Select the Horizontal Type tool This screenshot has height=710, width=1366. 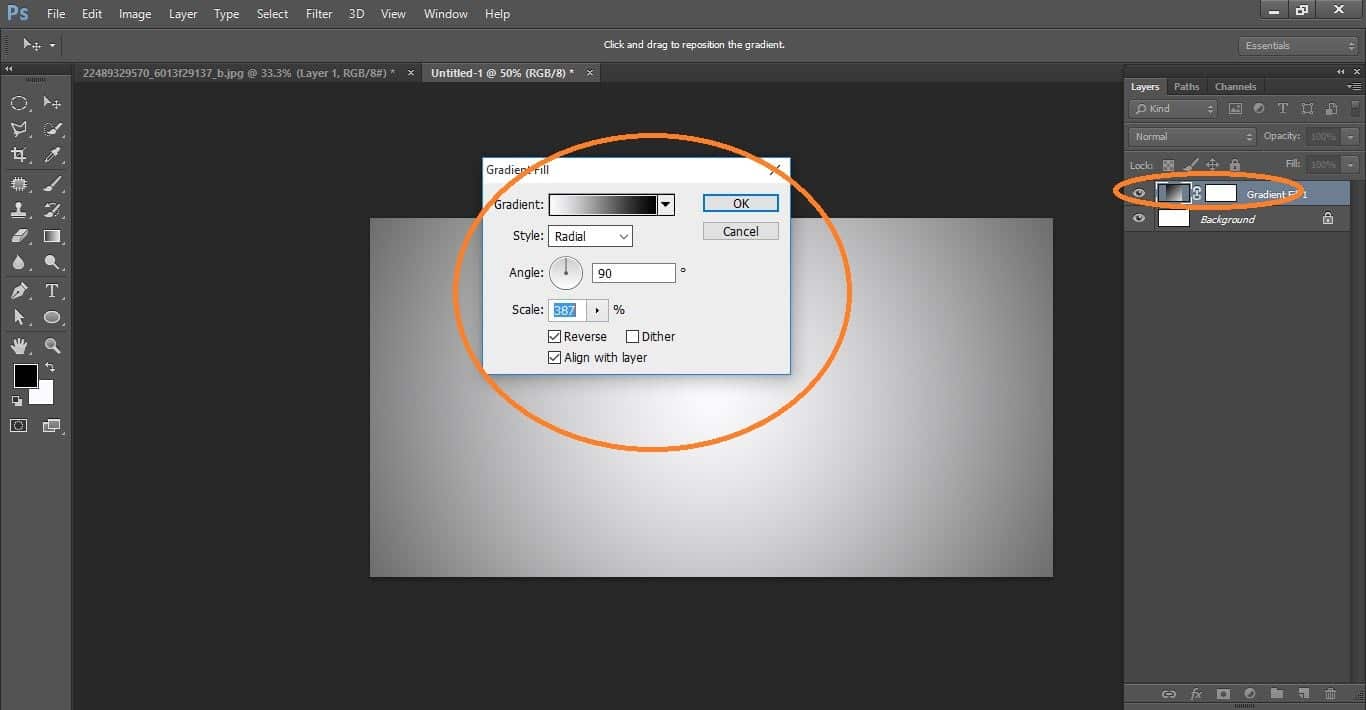(x=52, y=291)
